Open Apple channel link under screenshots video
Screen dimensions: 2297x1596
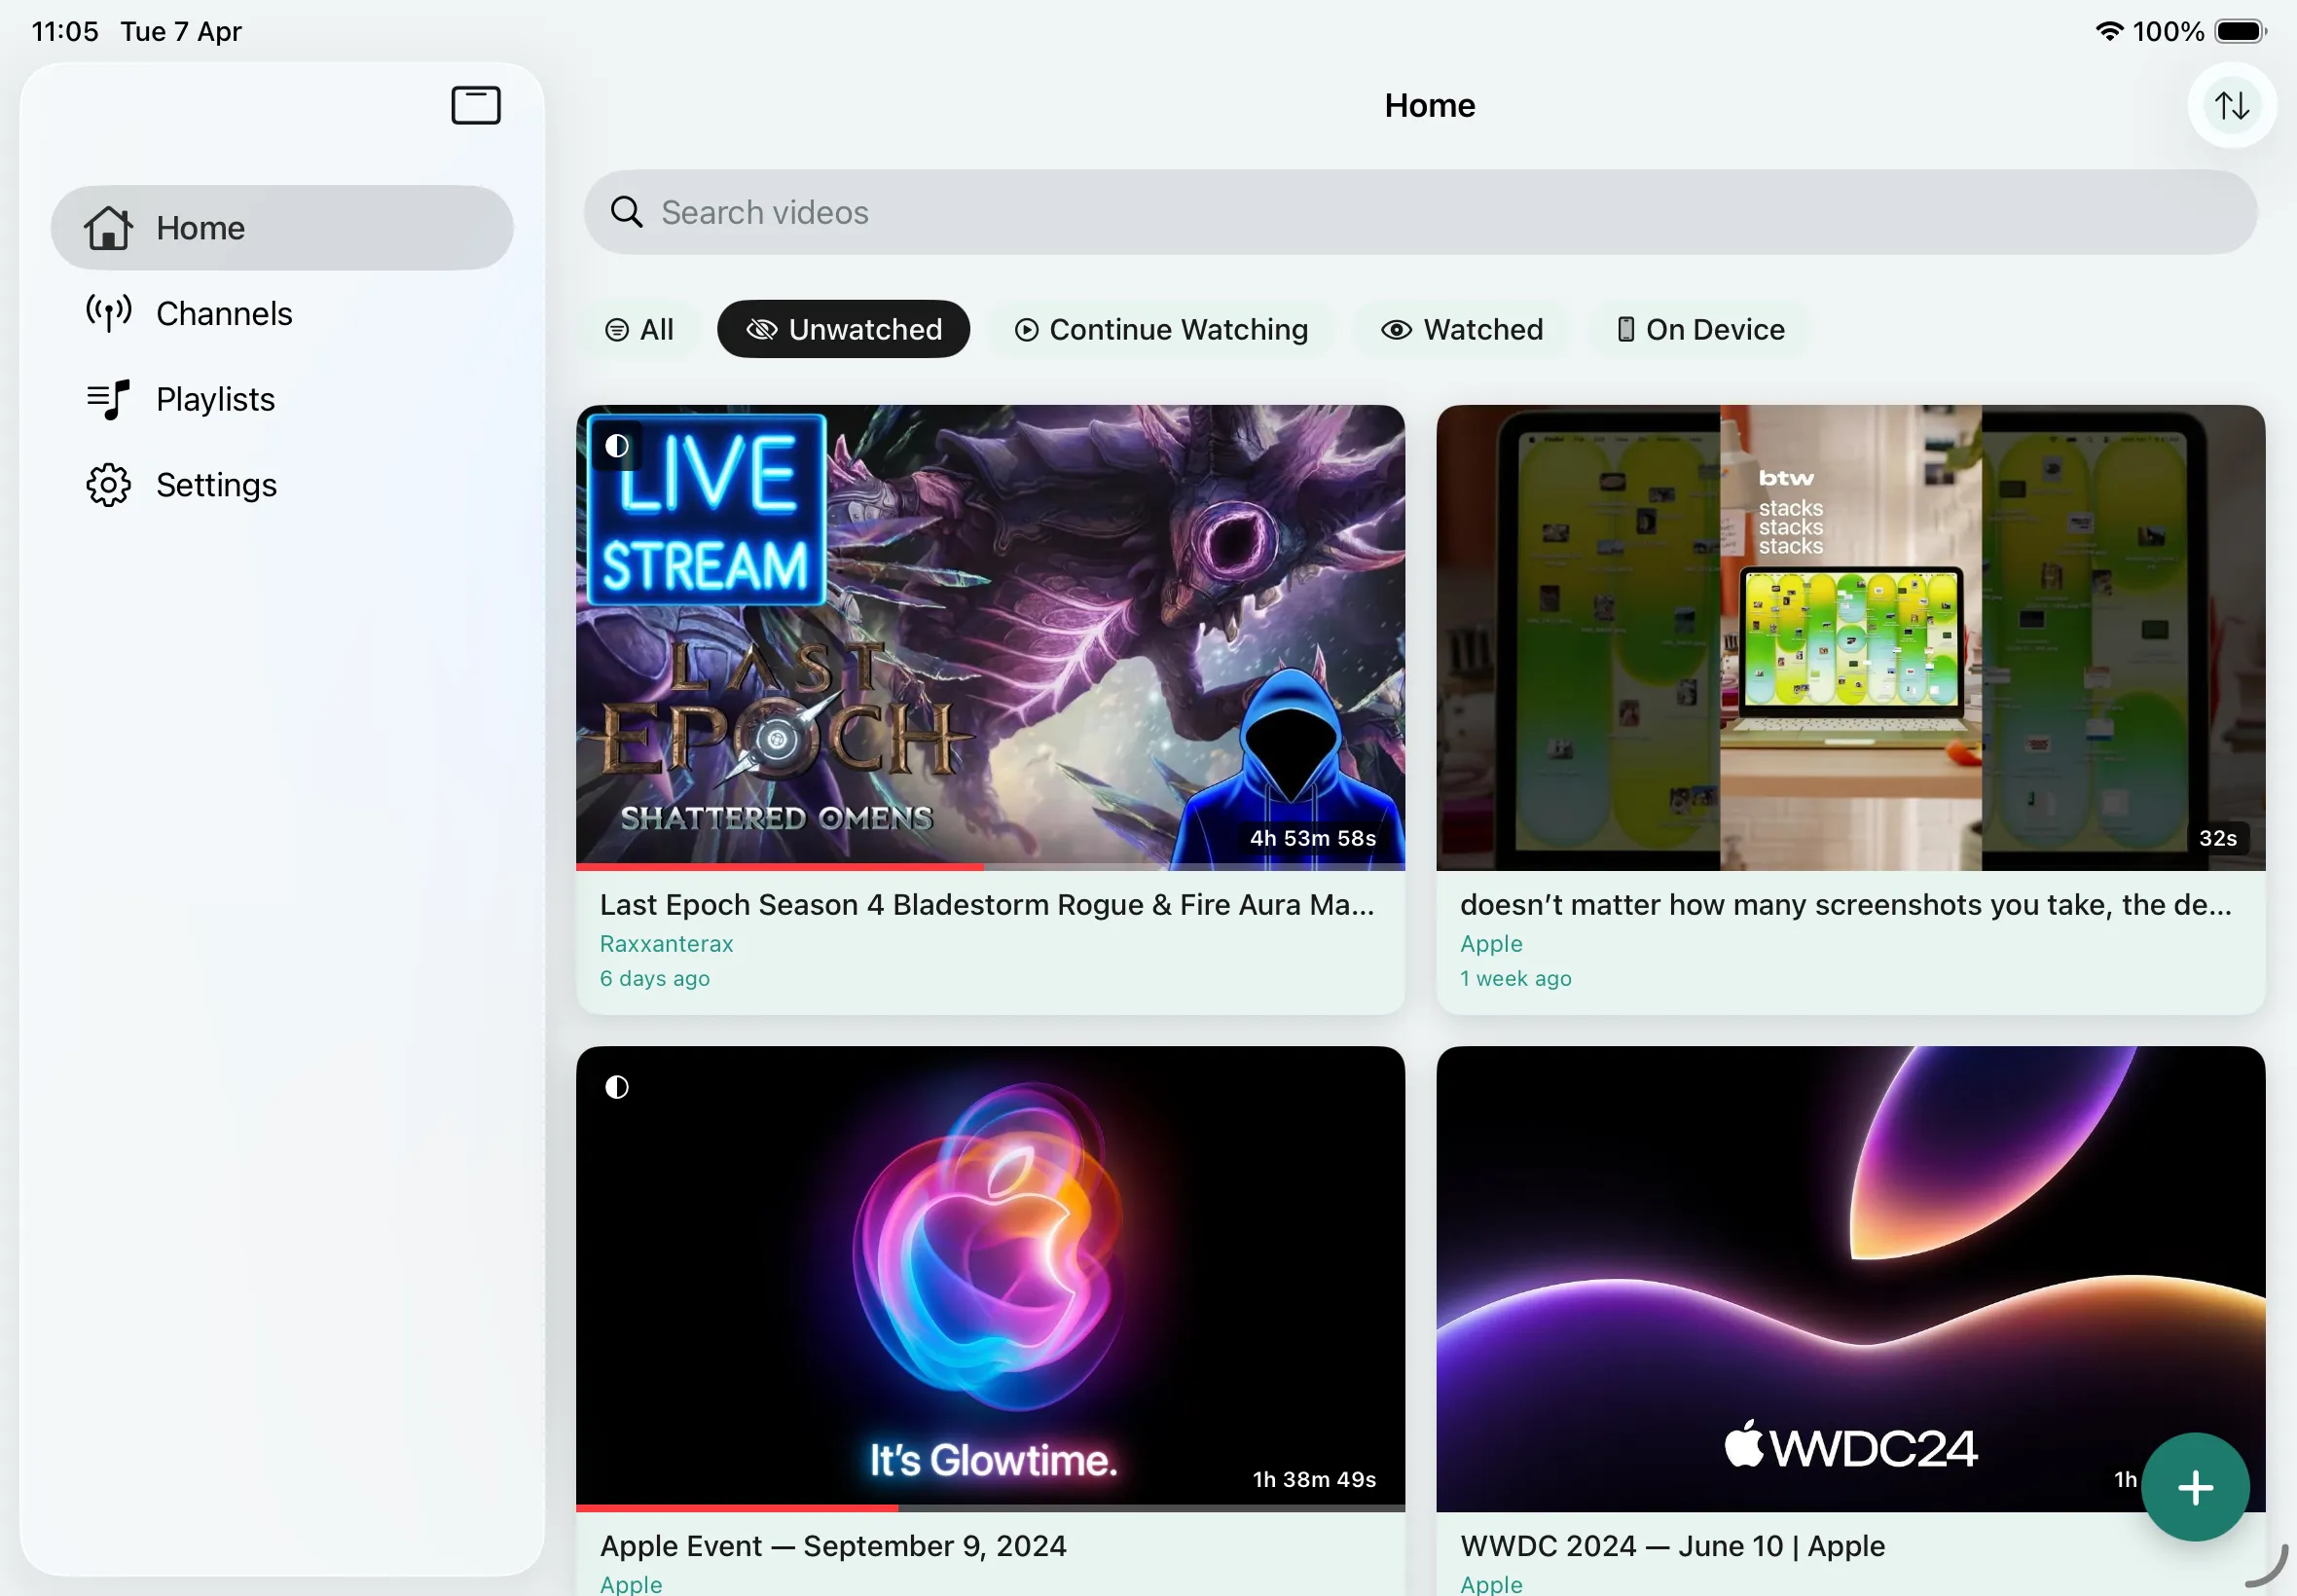[1490, 943]
